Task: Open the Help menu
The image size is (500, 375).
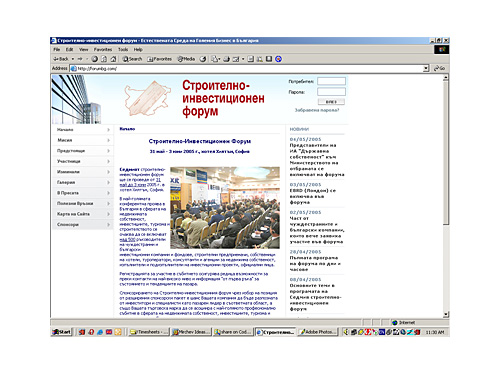Action: click(138, 49)
